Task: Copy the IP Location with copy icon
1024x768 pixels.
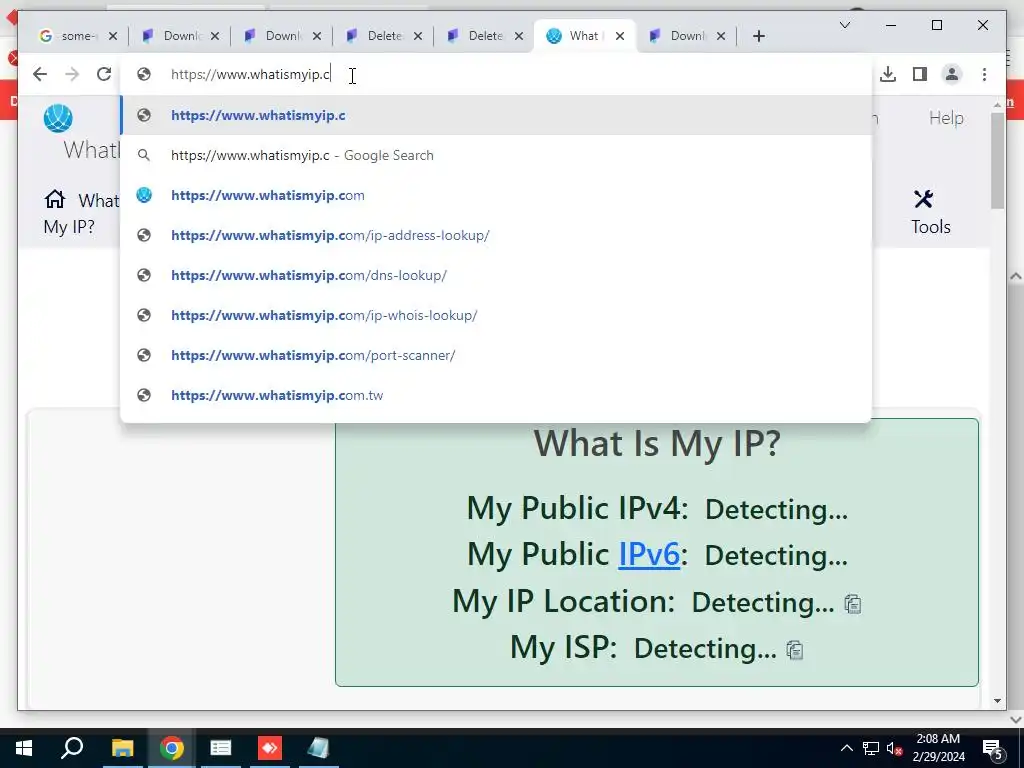Action: click(853, 604)
